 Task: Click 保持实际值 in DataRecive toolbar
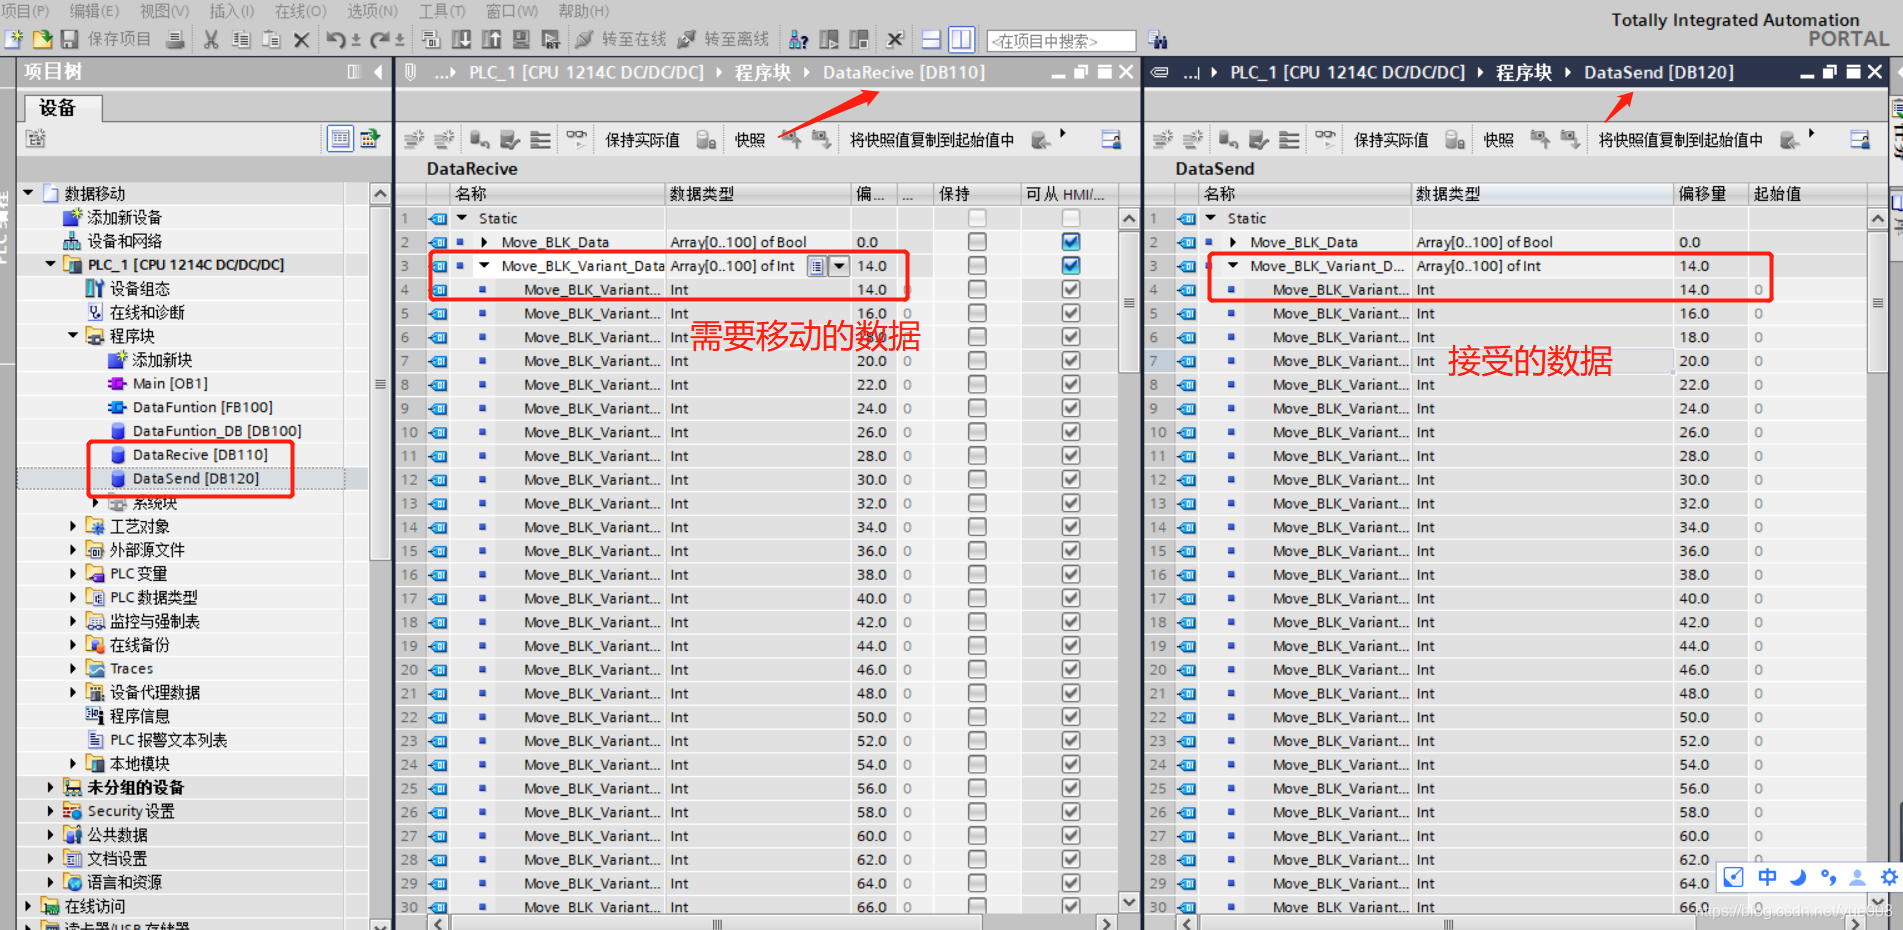point(642,140)
